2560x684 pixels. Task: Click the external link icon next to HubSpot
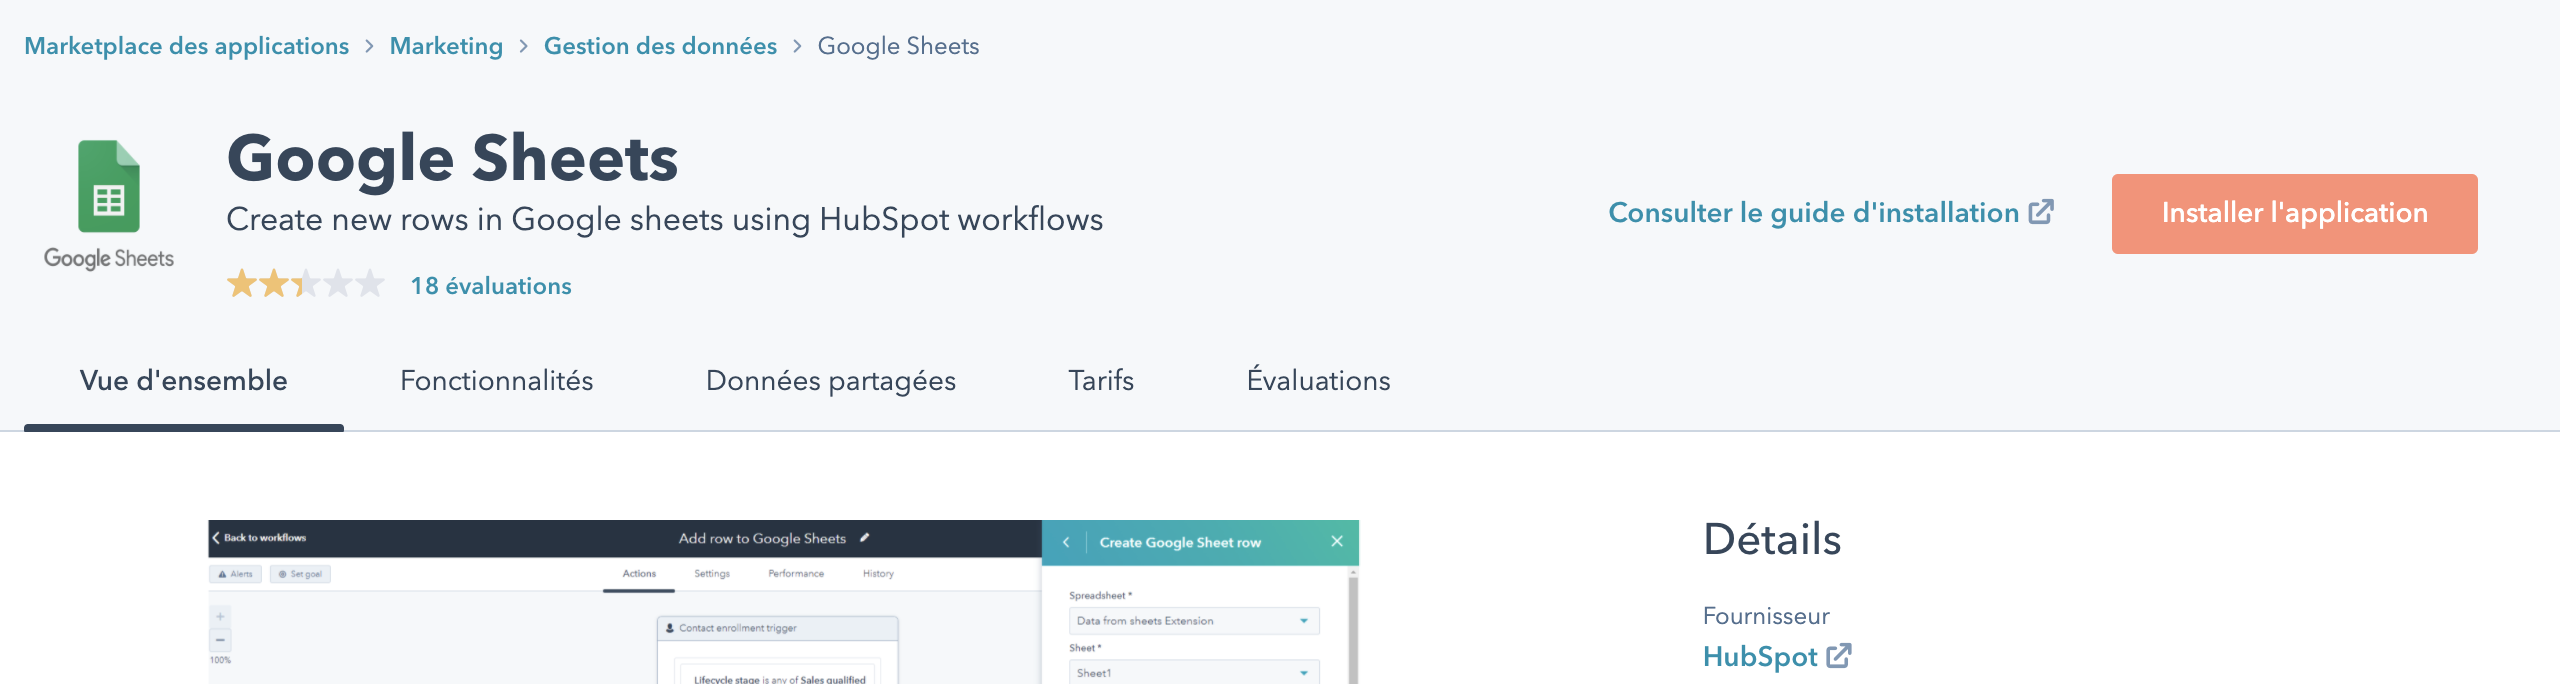click(1839, 656)
